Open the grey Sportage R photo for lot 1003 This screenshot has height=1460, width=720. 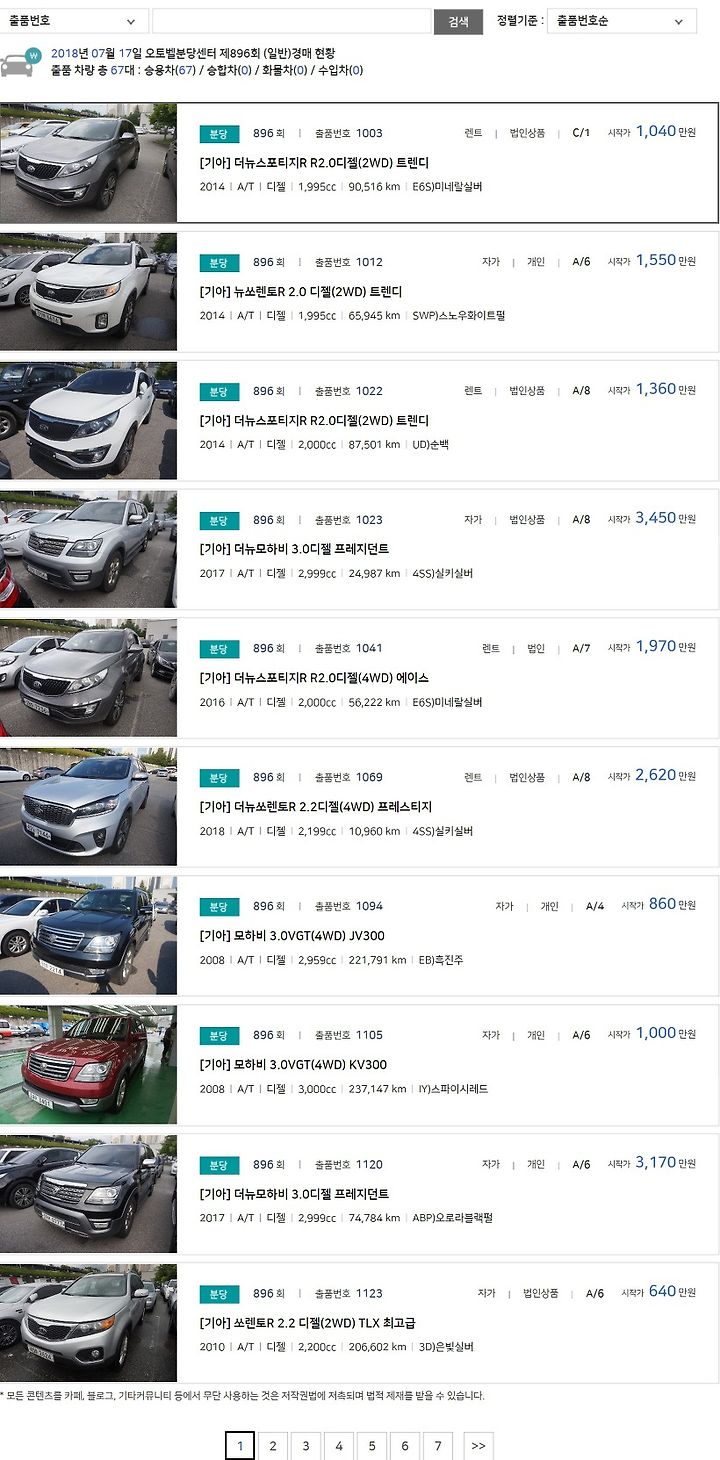pos(88,162)
